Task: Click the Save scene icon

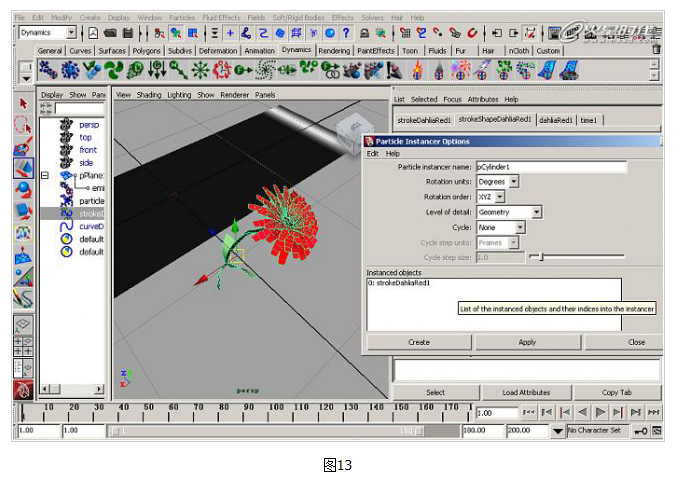Action: coord(128,33)
